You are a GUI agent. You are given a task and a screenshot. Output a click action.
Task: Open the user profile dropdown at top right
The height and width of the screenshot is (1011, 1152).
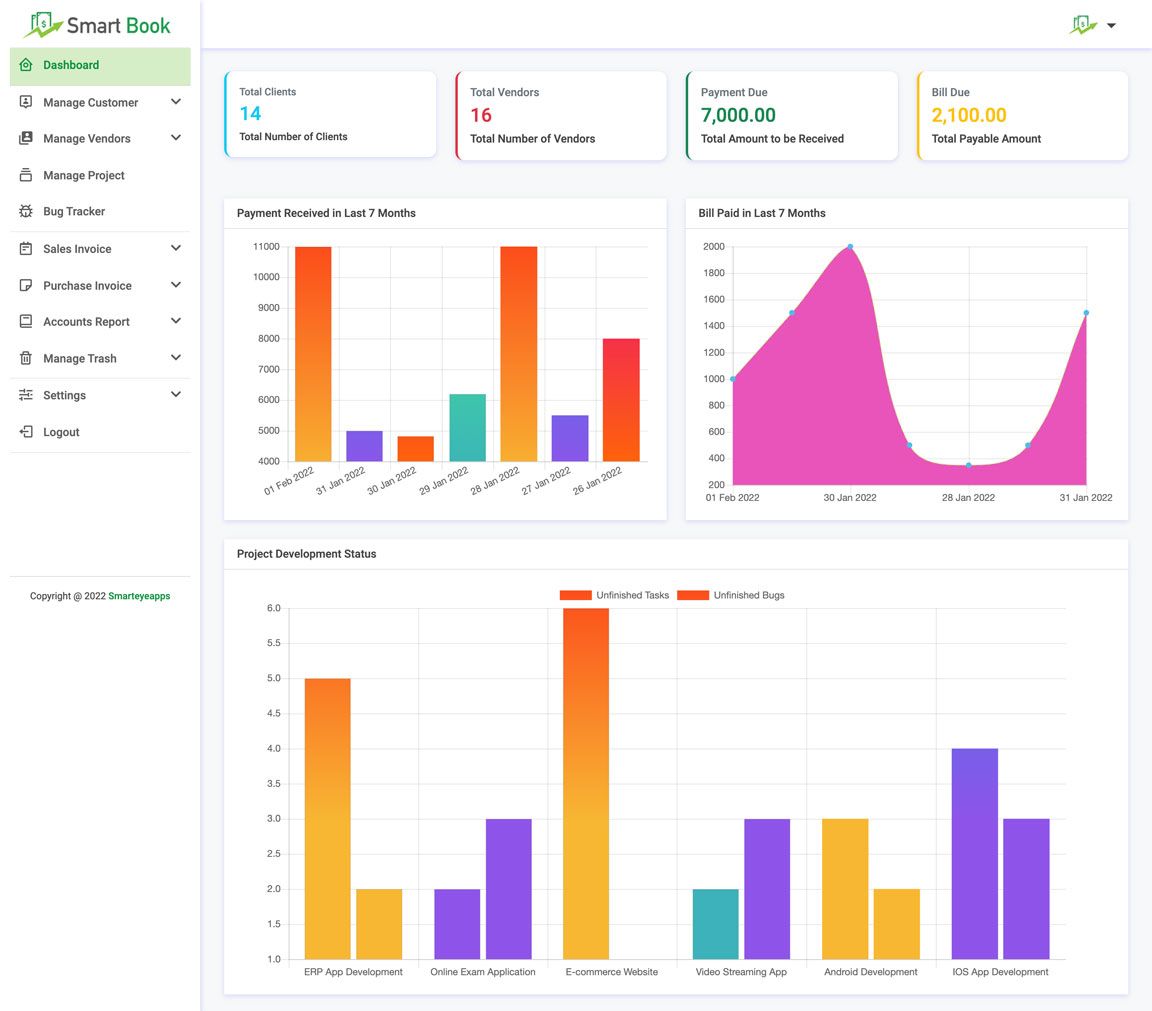[x=1093, y=25]
